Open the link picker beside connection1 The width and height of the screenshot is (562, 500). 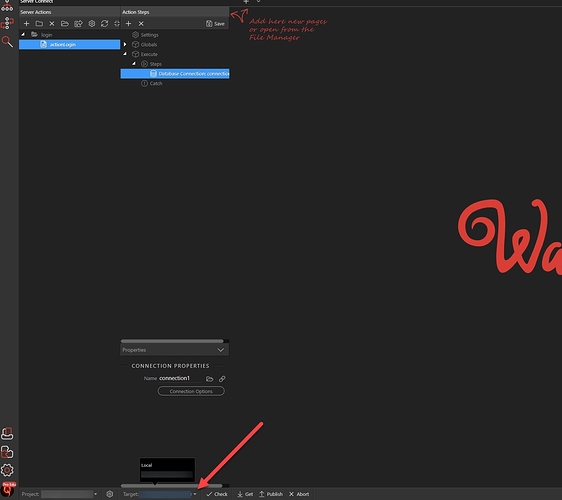coord(222,378)
